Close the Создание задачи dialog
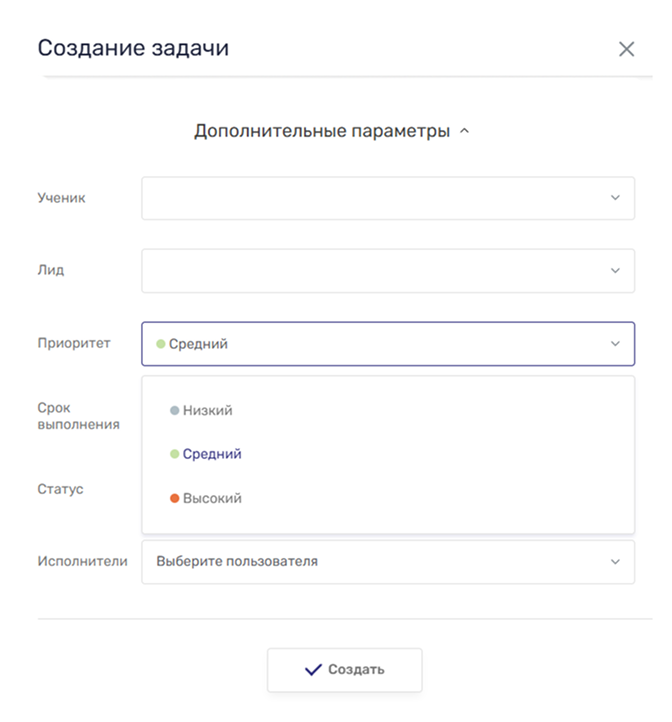 [x=627, y=49]
